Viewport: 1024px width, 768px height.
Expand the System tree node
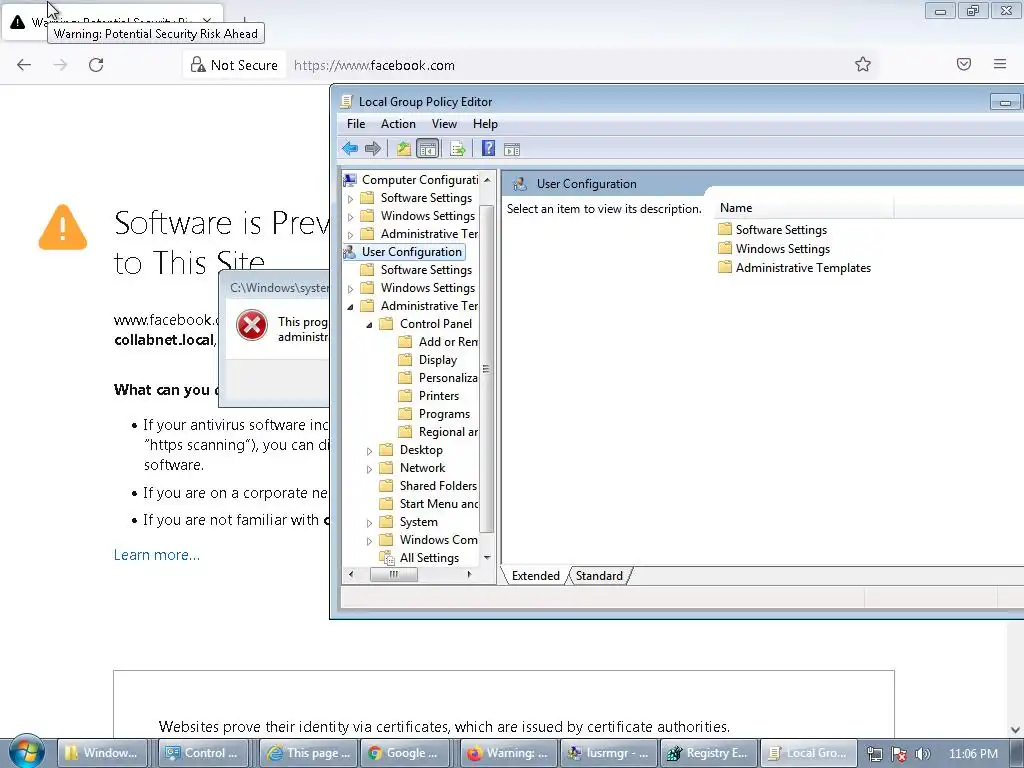370,523
